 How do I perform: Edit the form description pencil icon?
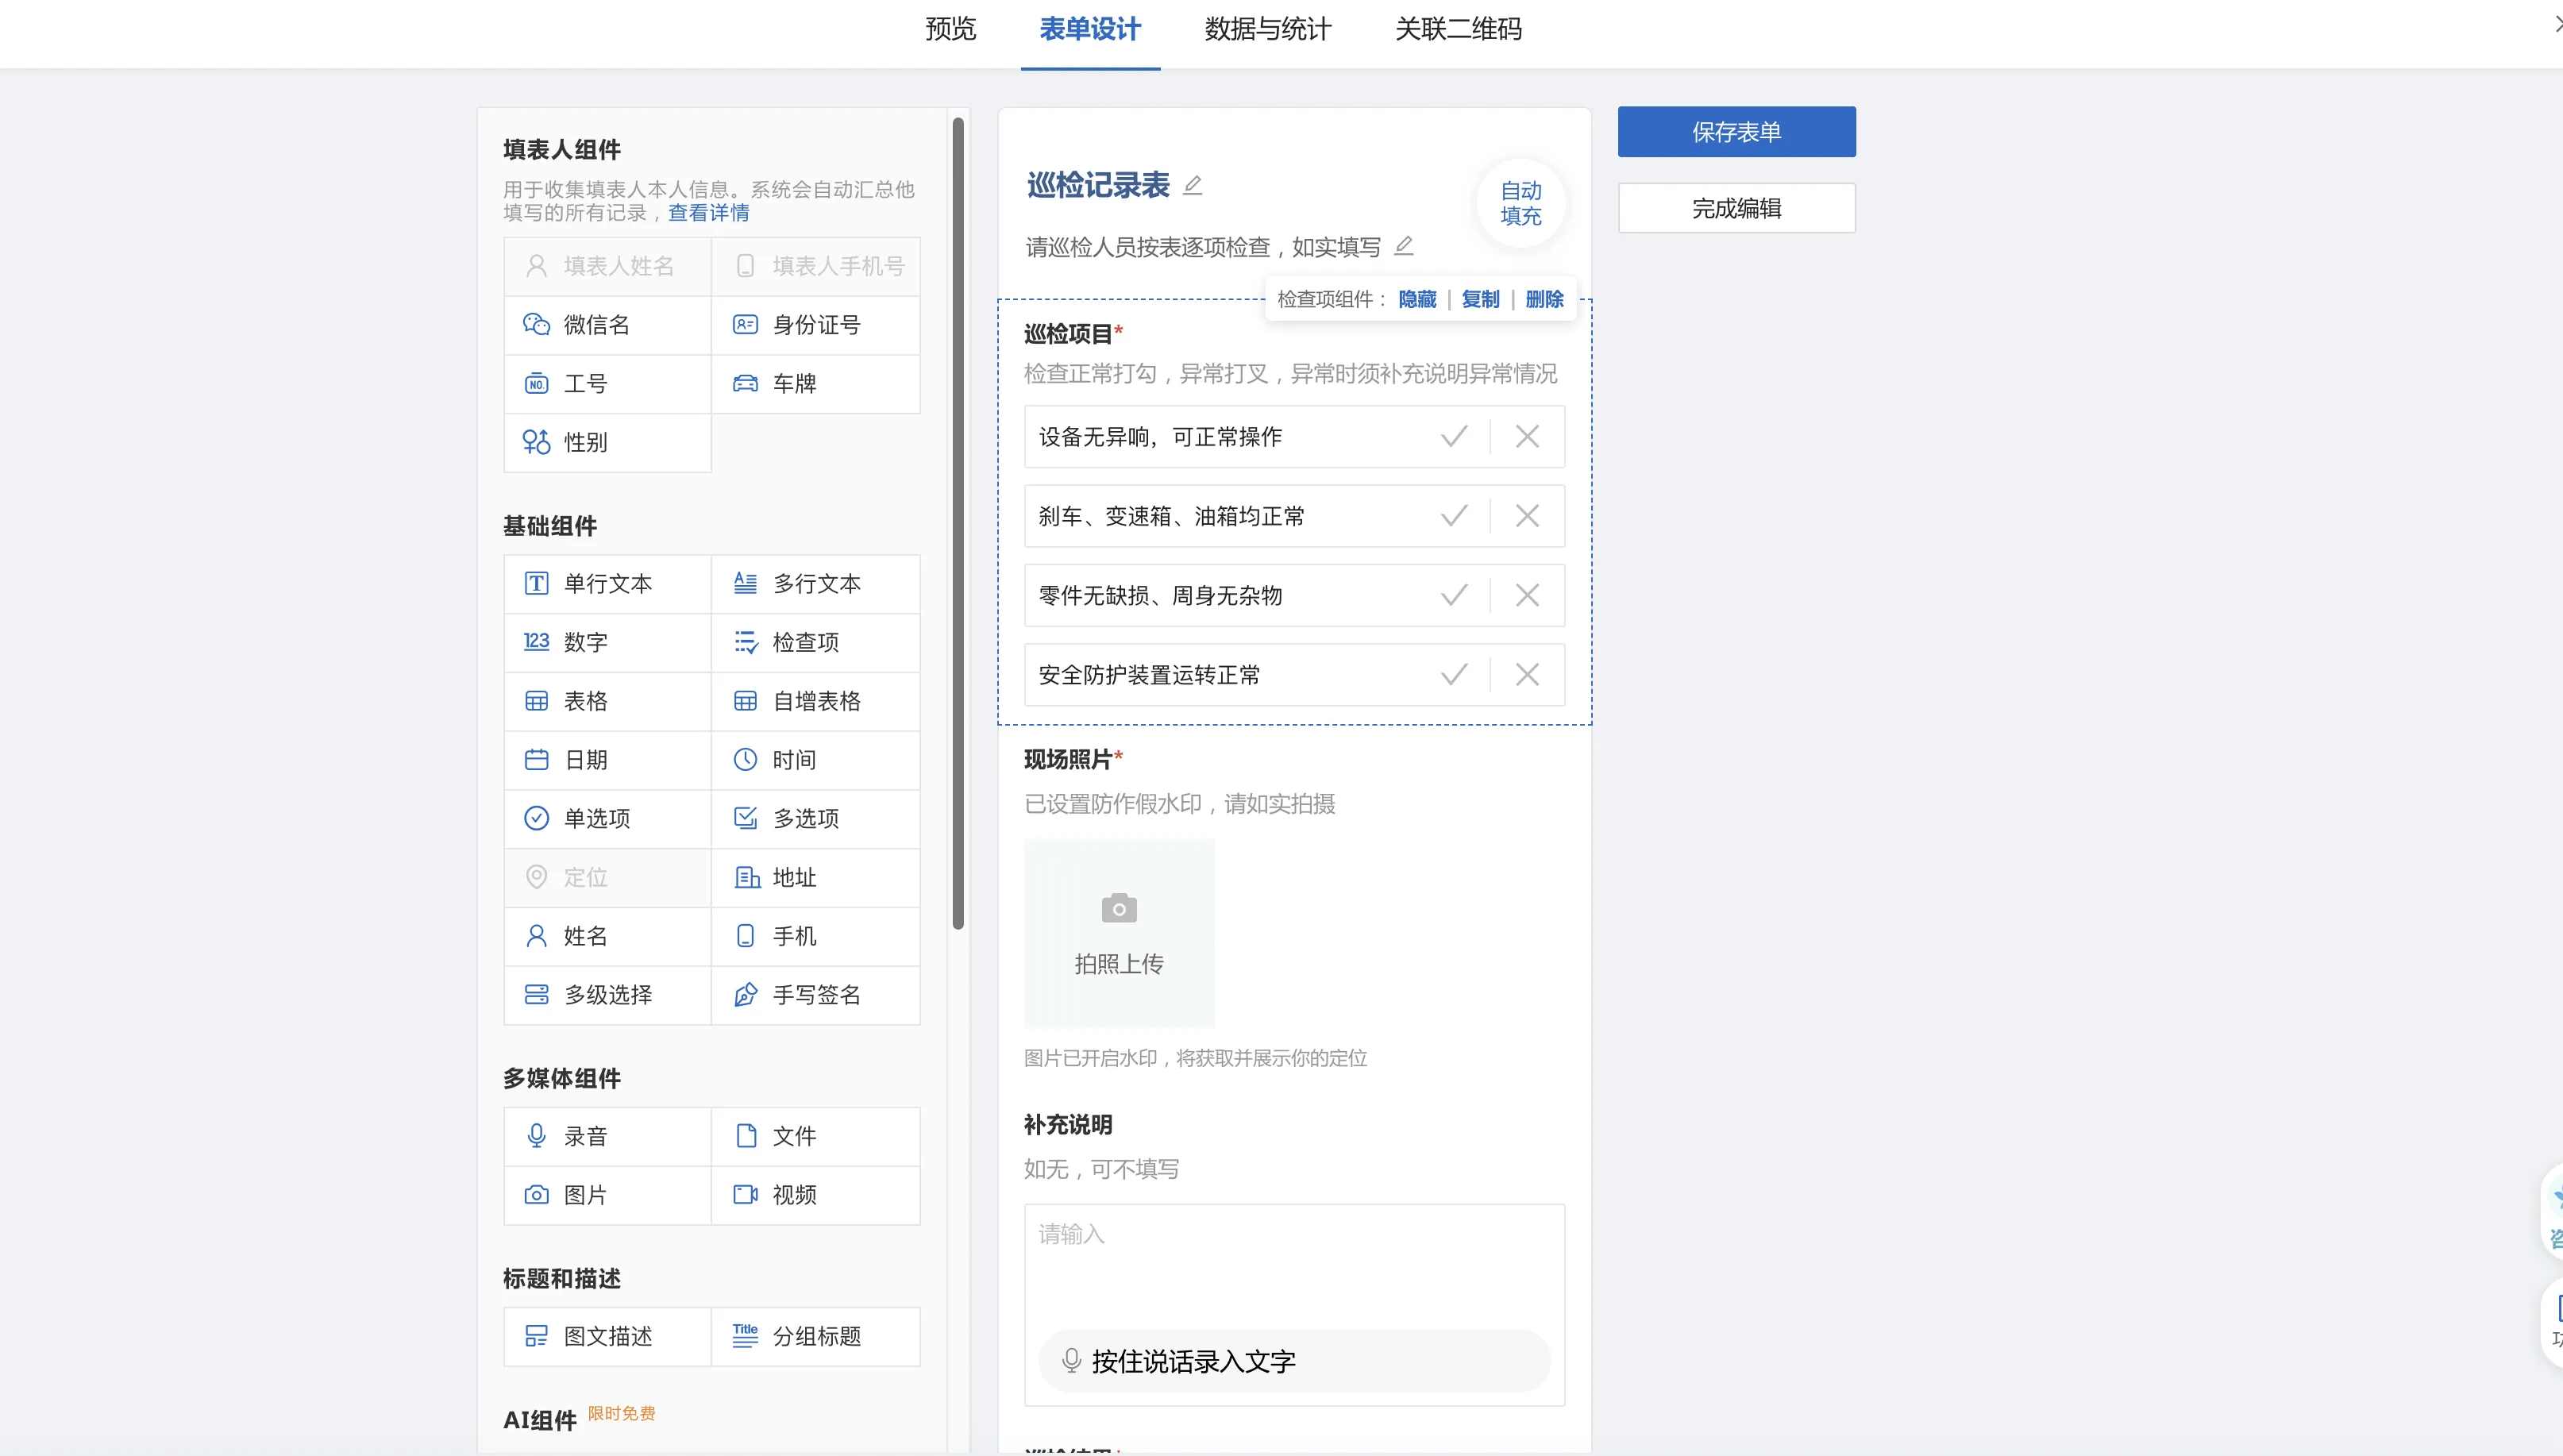coord(1404,246)
